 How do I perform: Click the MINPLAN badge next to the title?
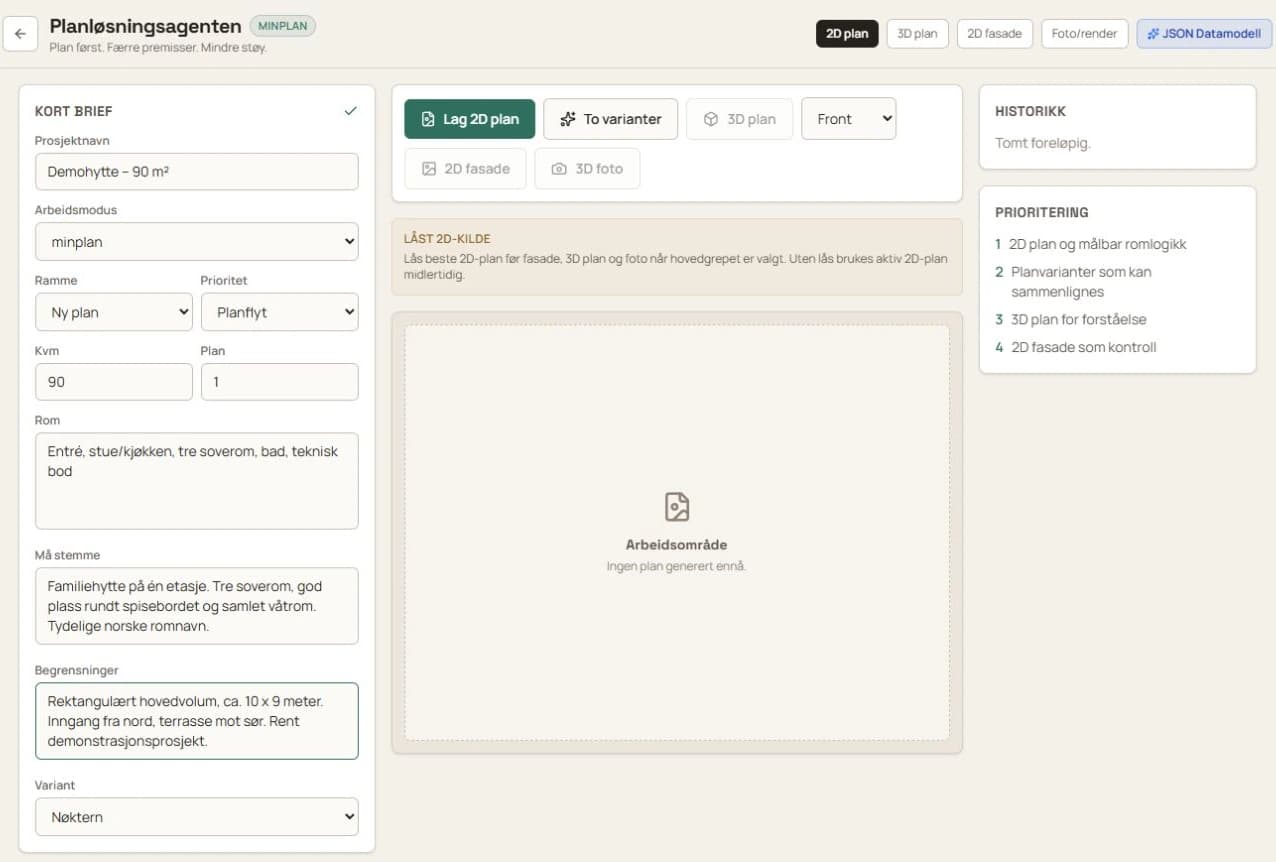283,26
